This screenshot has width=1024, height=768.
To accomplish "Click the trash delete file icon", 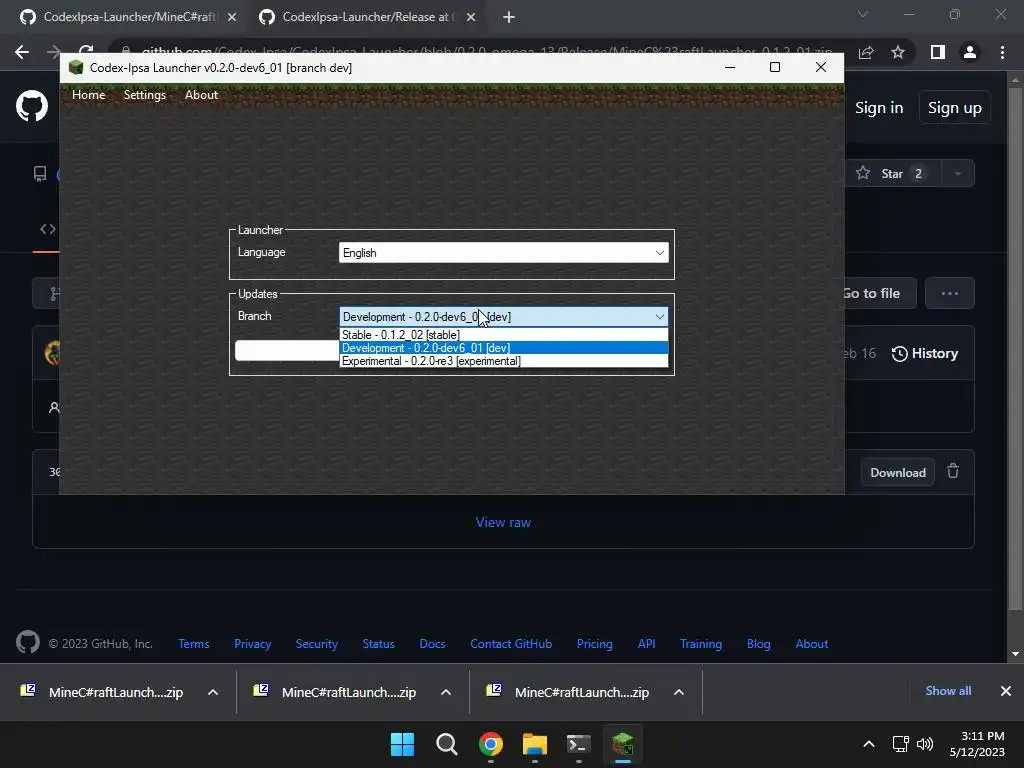I will pyautogui.click(x=953, y=471).
